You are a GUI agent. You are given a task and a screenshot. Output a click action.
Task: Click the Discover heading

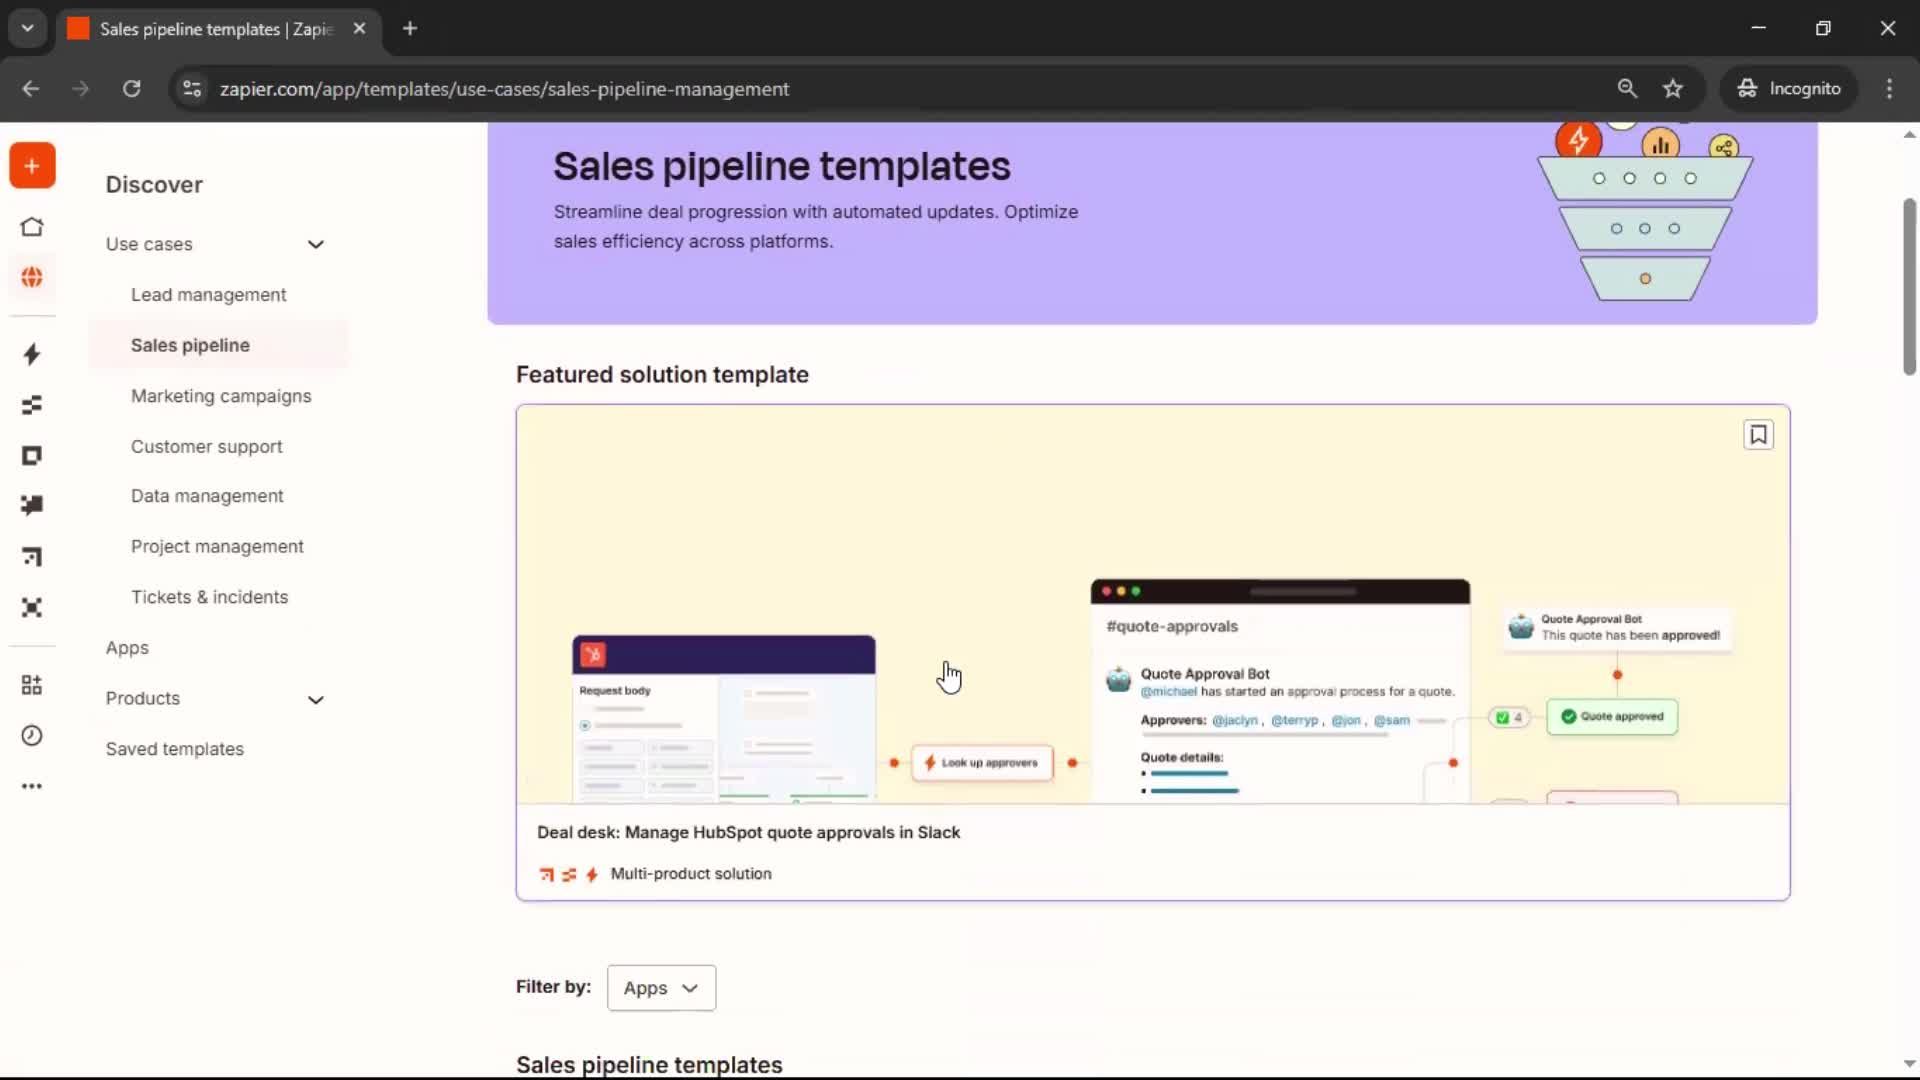[154, 185]
